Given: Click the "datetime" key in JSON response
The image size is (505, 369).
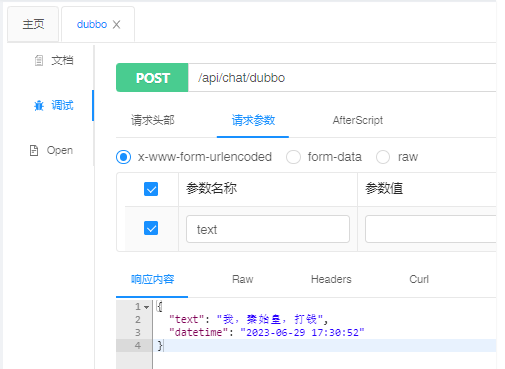Looking at the screenshot, I should coord(198,332).
